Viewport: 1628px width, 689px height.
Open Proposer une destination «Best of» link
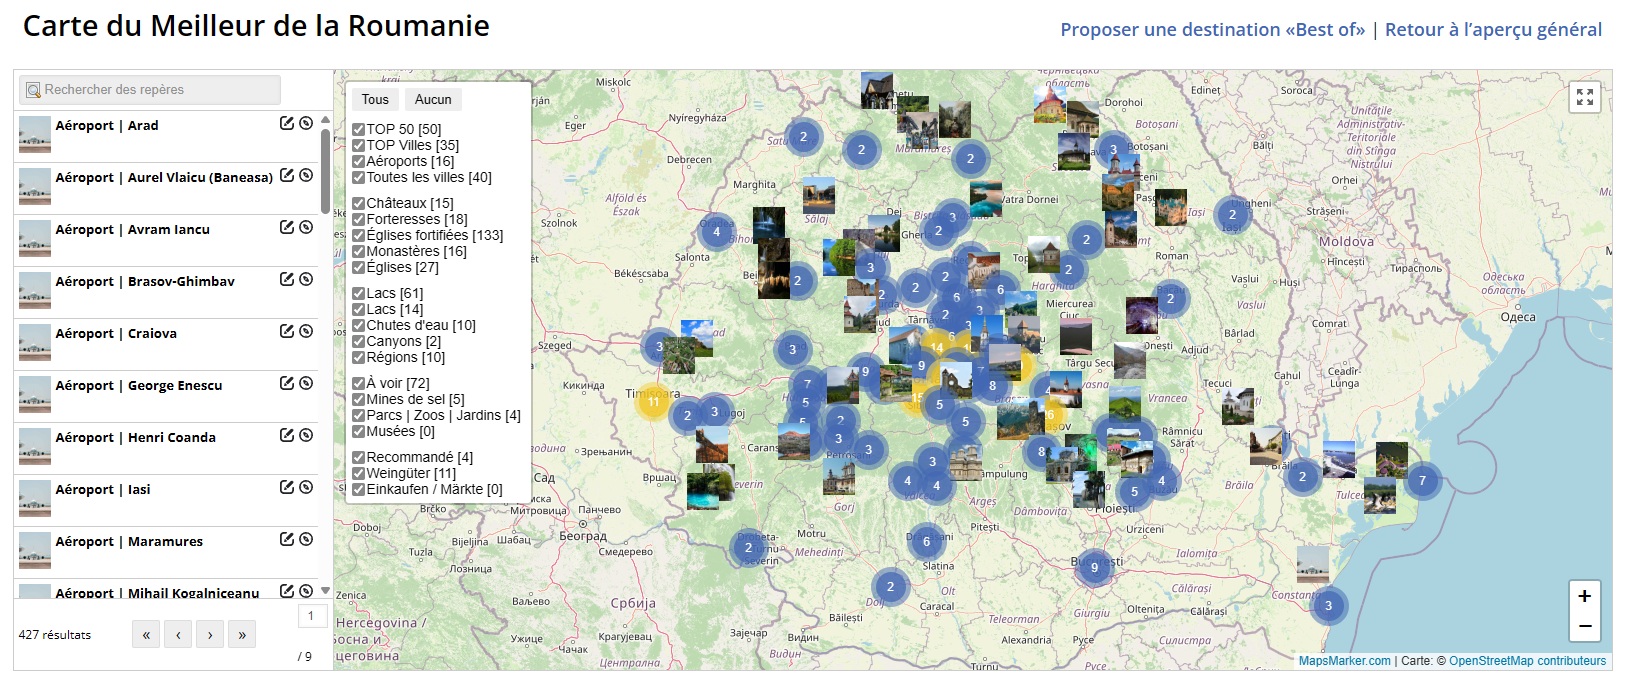(1212, 30)
